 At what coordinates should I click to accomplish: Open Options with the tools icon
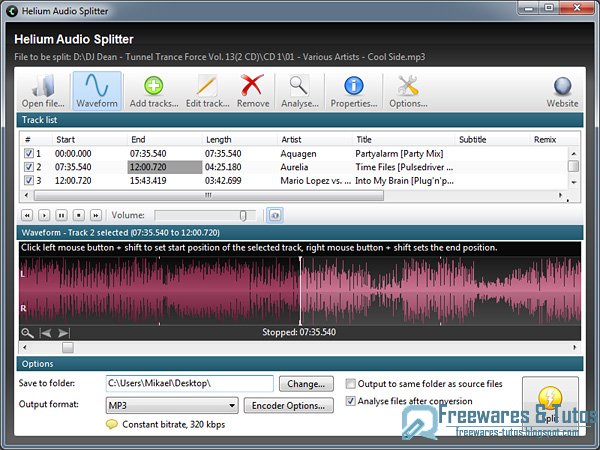(x=408, y=91)
